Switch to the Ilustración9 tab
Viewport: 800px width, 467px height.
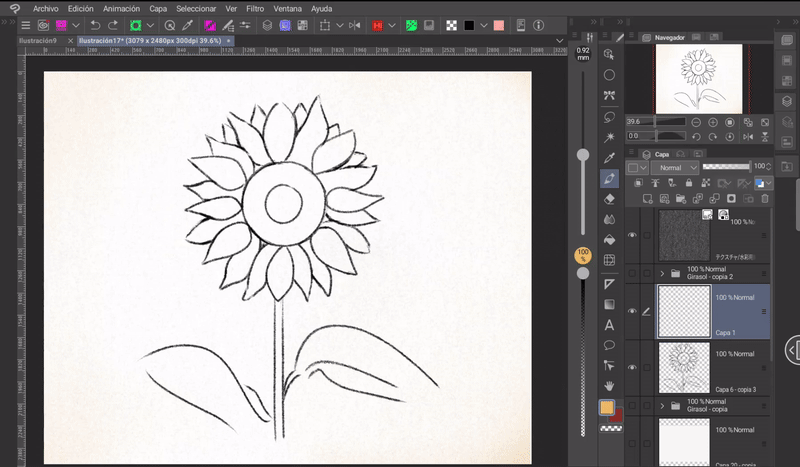tap(37, 40)
